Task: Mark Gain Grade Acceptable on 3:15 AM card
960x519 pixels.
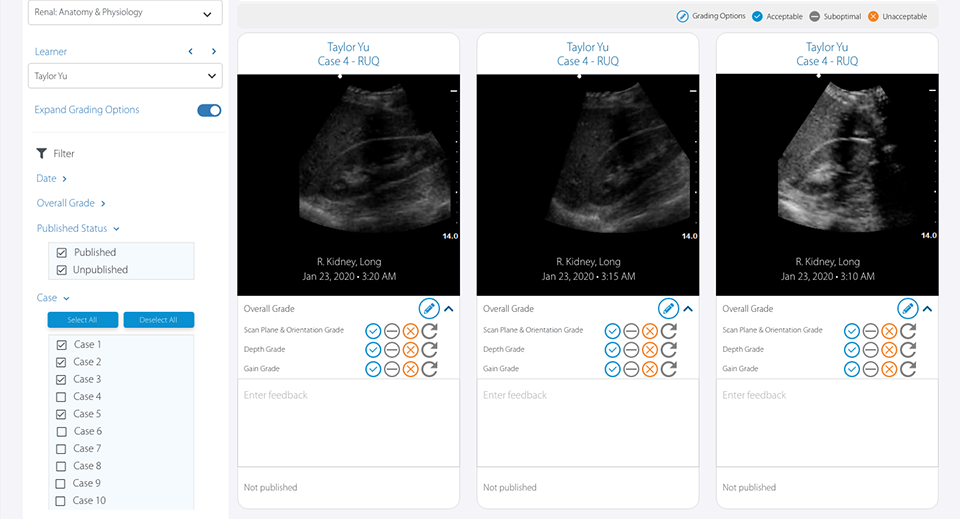Action: pos(612,369)
